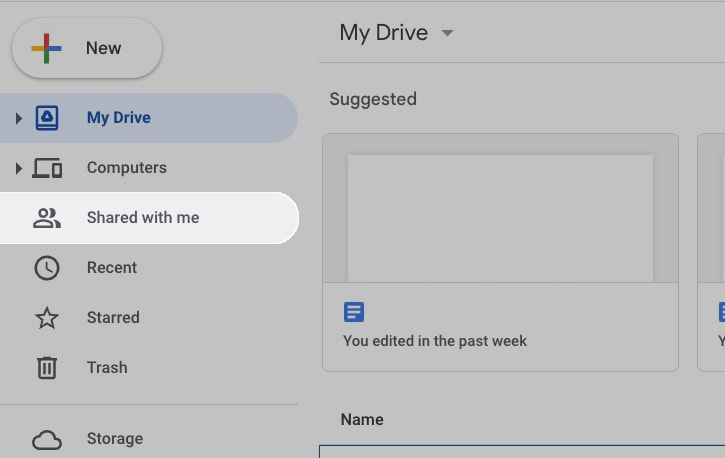Click the Google Docs file icon
The width and height of the screenshot is (725, 458).
(x=354, y=312)
